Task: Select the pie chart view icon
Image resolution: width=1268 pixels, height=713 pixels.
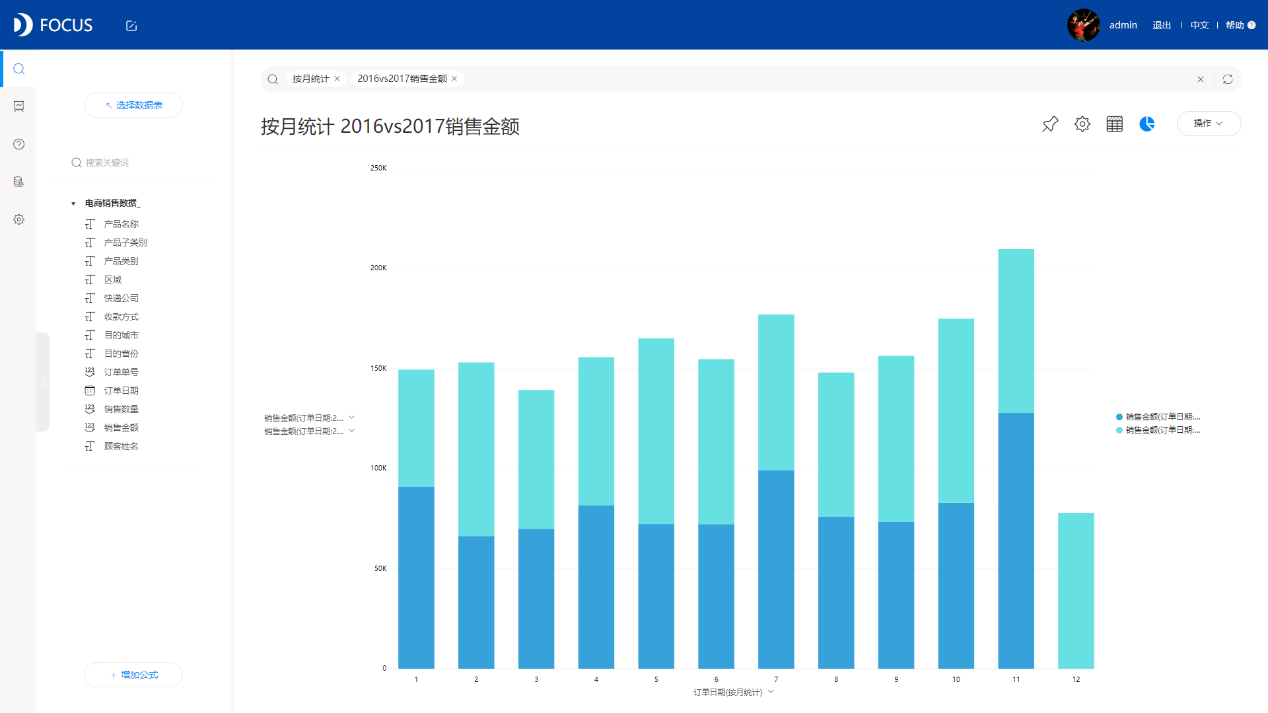Action: coord(1147,124)
